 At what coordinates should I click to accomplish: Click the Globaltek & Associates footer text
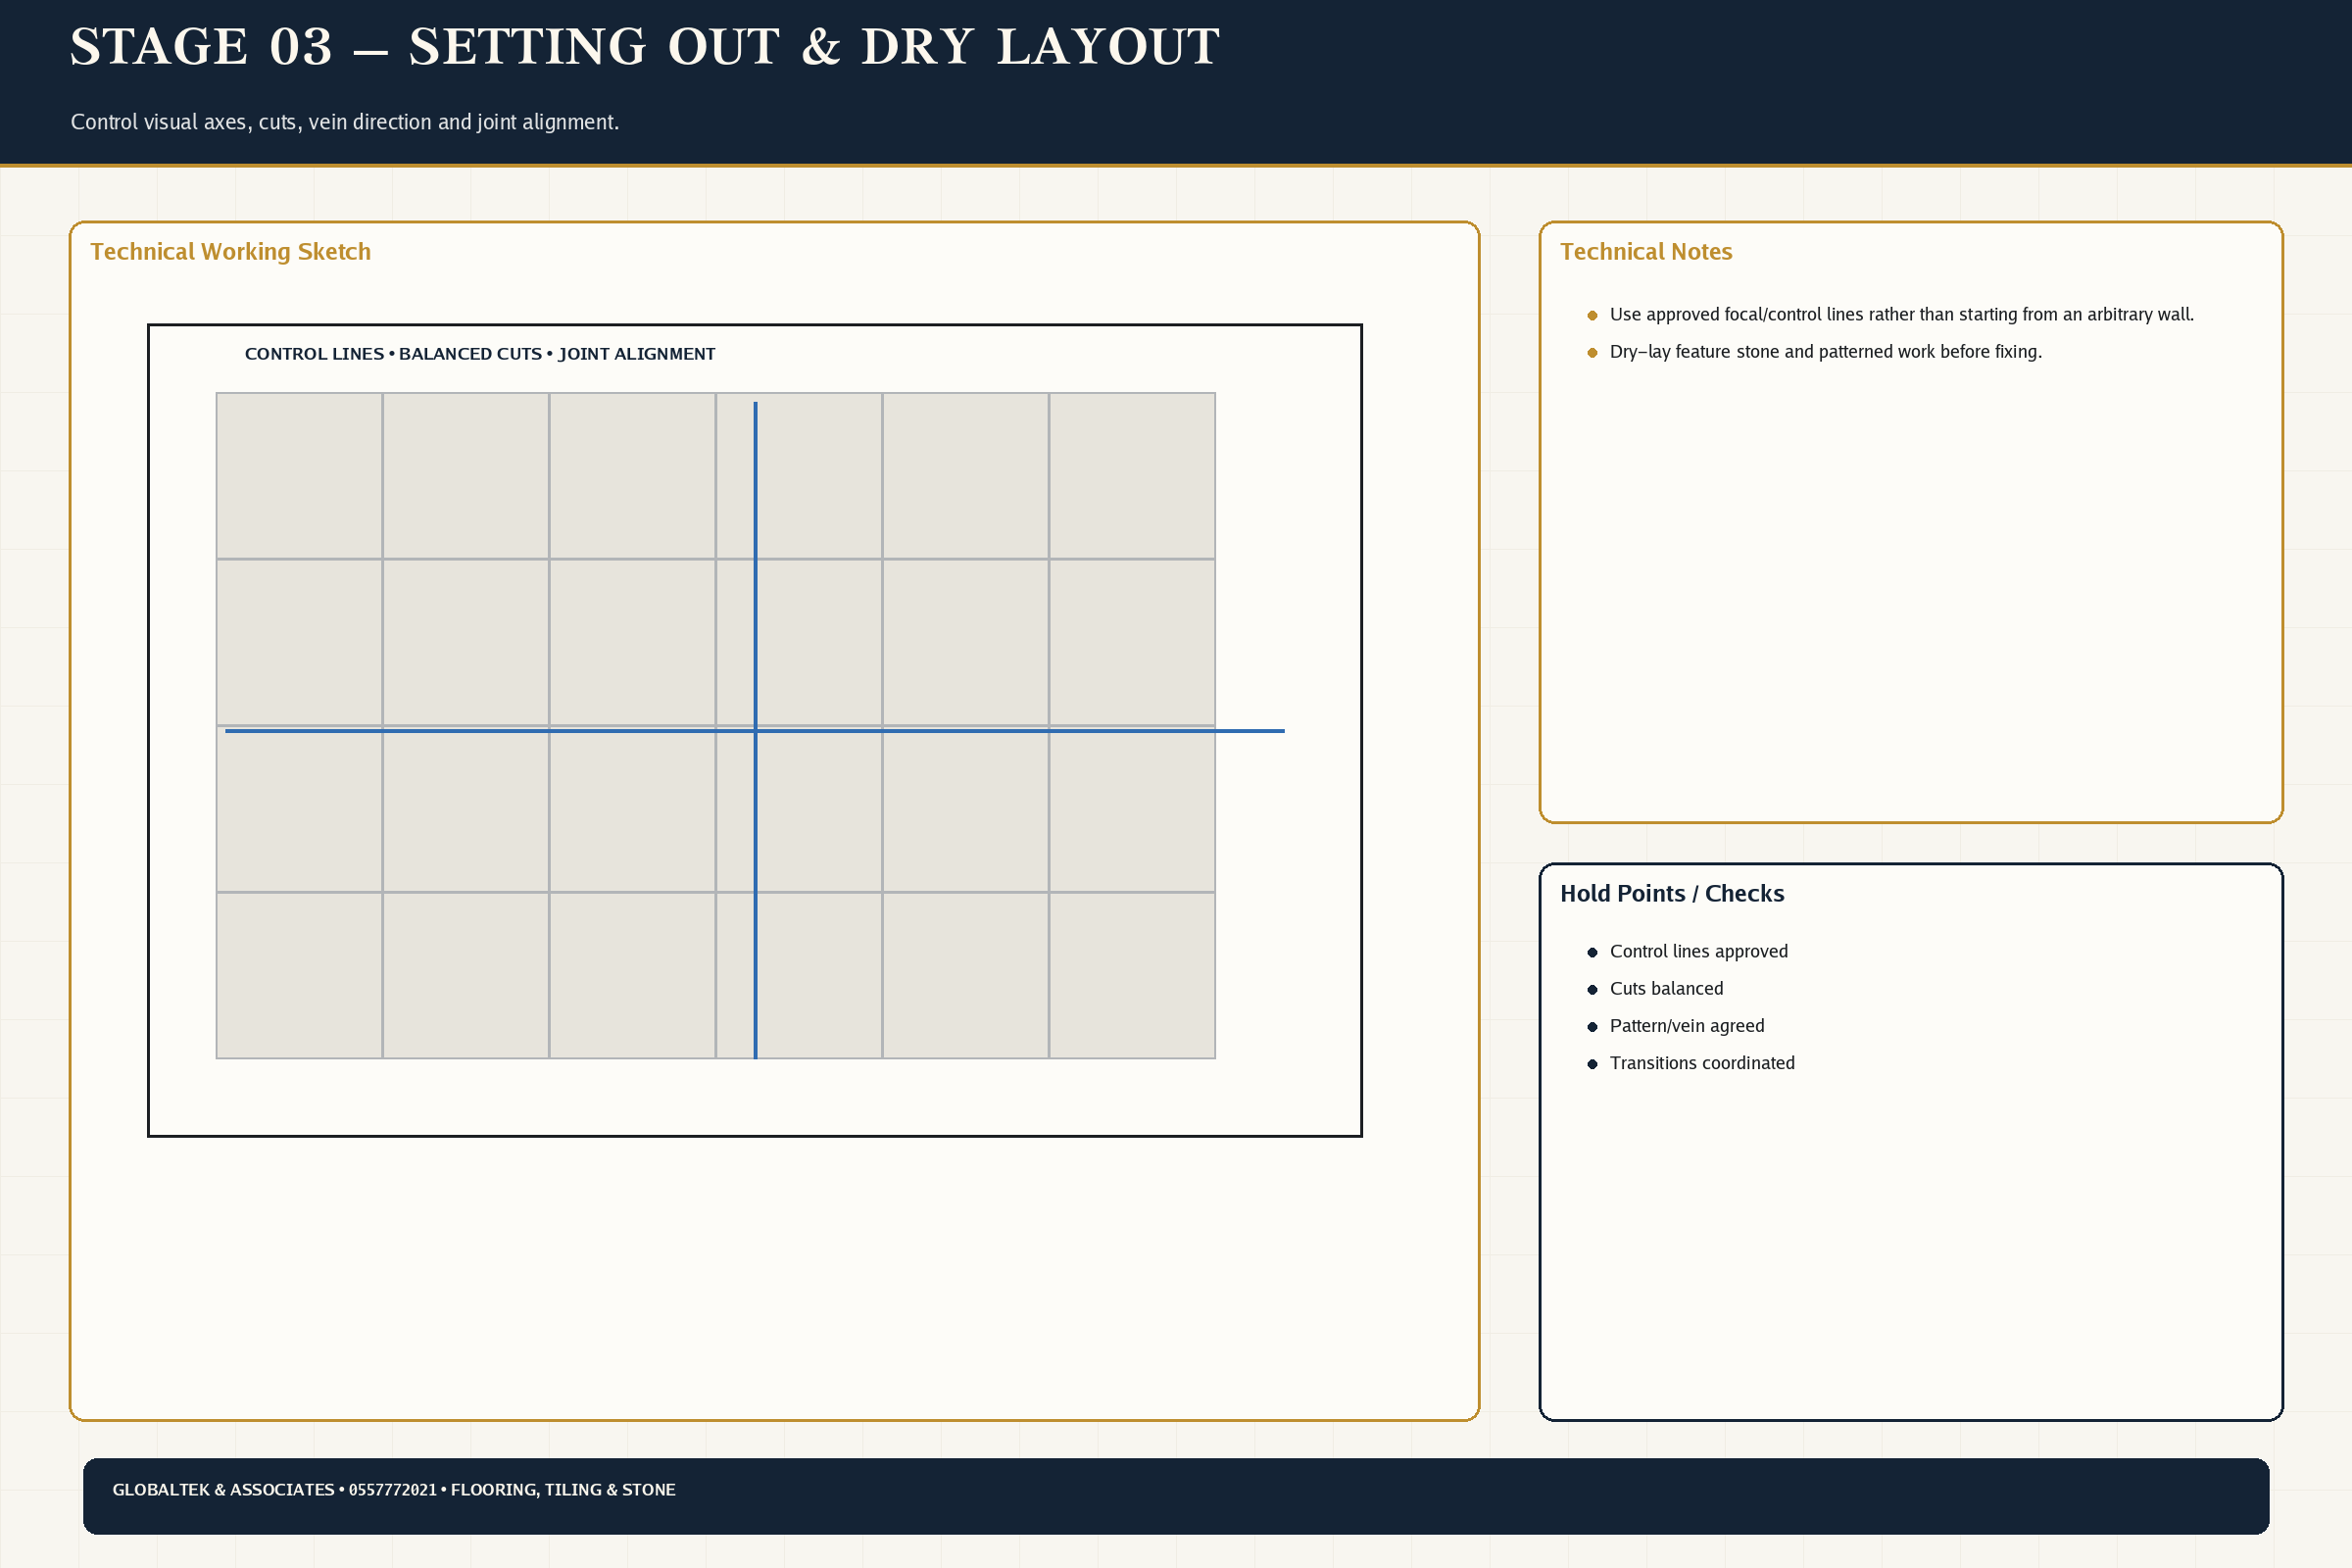click(393, 1489)
